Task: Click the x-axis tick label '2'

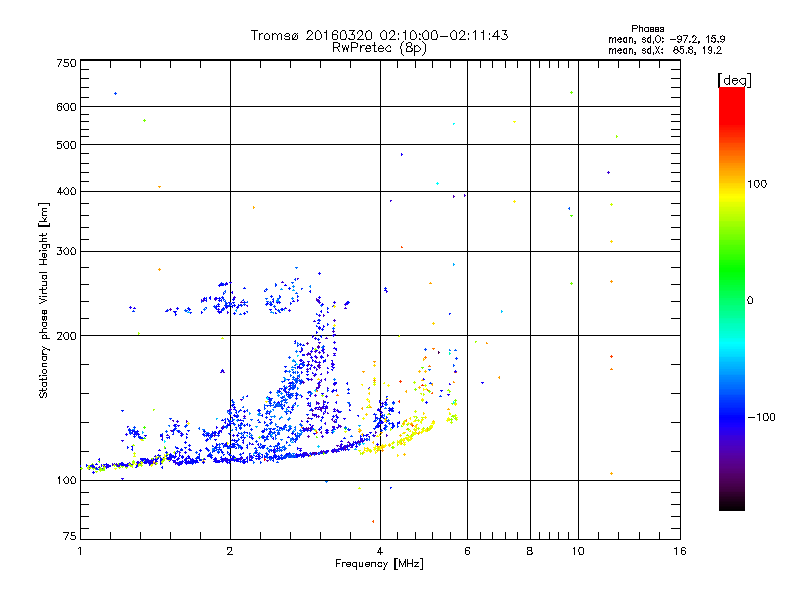Action: click(x=230, y=551)
